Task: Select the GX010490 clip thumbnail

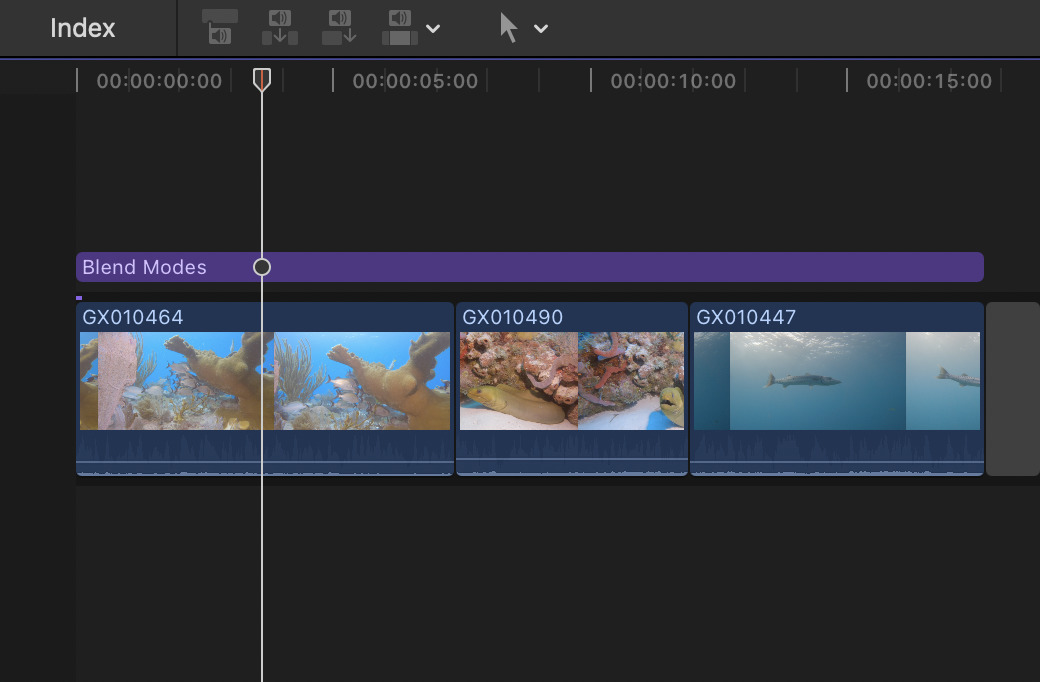Action: 572,381
